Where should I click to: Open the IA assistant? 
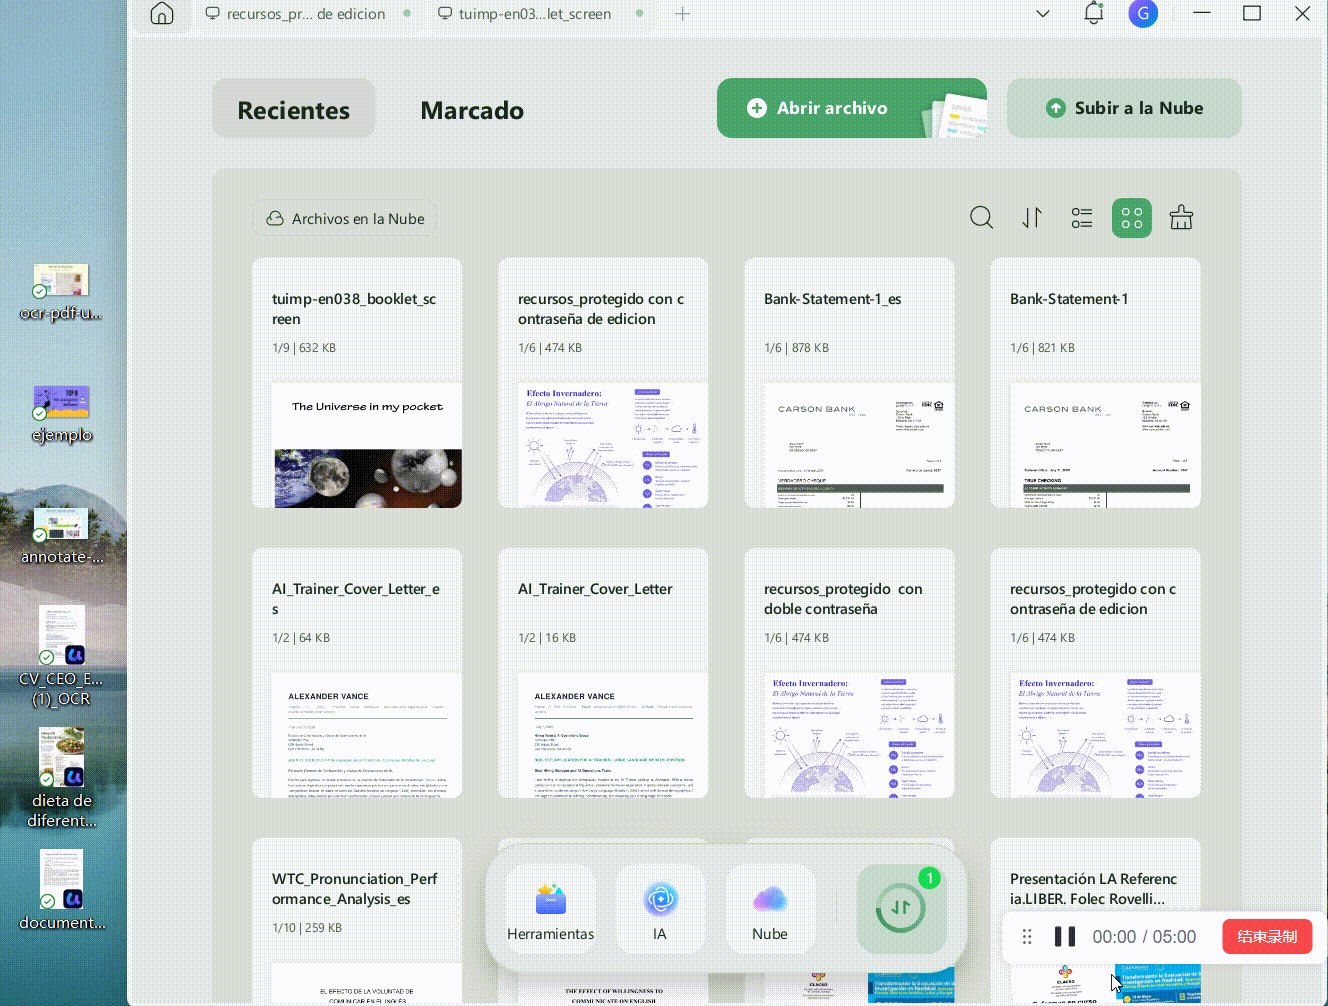click(x=660, y=910)
